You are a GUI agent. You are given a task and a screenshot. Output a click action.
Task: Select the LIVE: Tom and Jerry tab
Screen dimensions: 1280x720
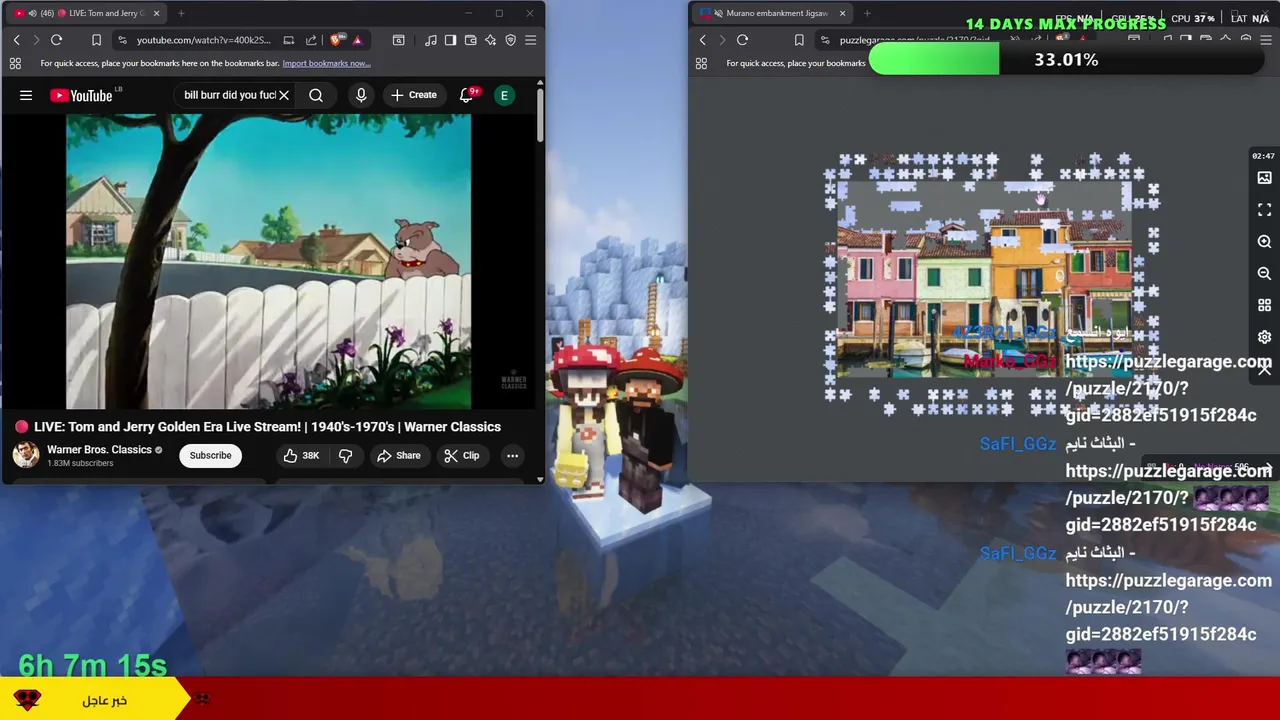(x=85, y=13)
